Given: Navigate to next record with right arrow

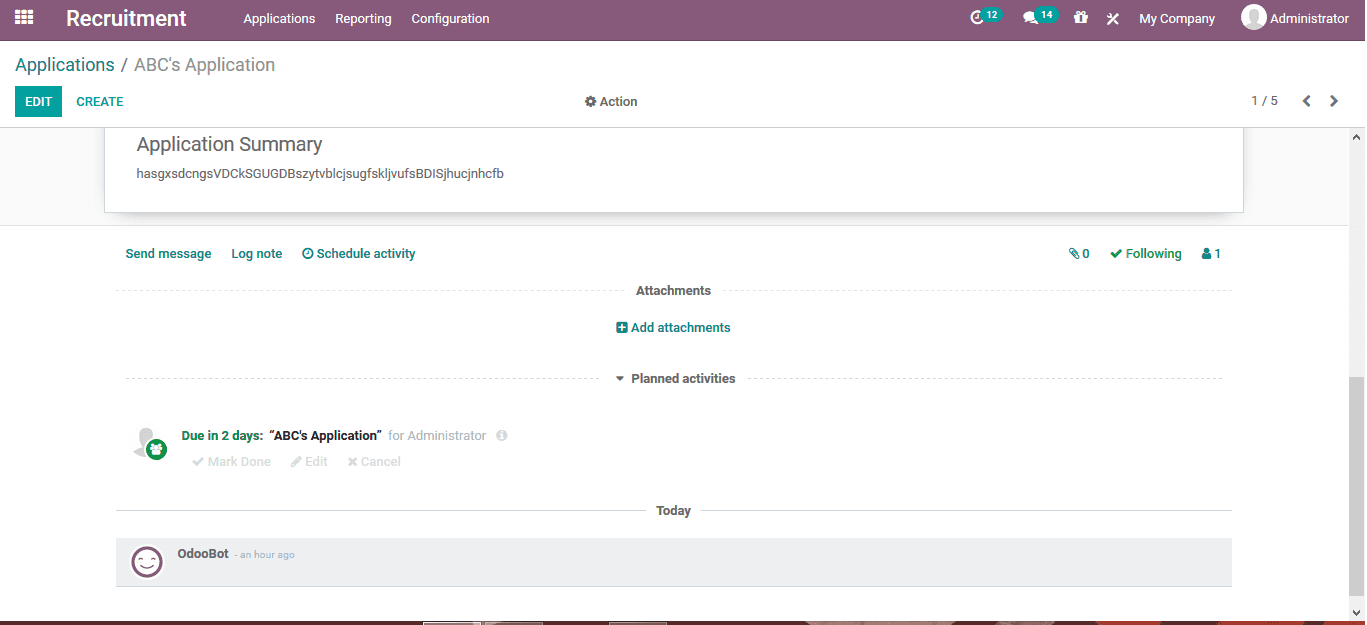Looking at the screenshot, I should (x=1333, y=101).
